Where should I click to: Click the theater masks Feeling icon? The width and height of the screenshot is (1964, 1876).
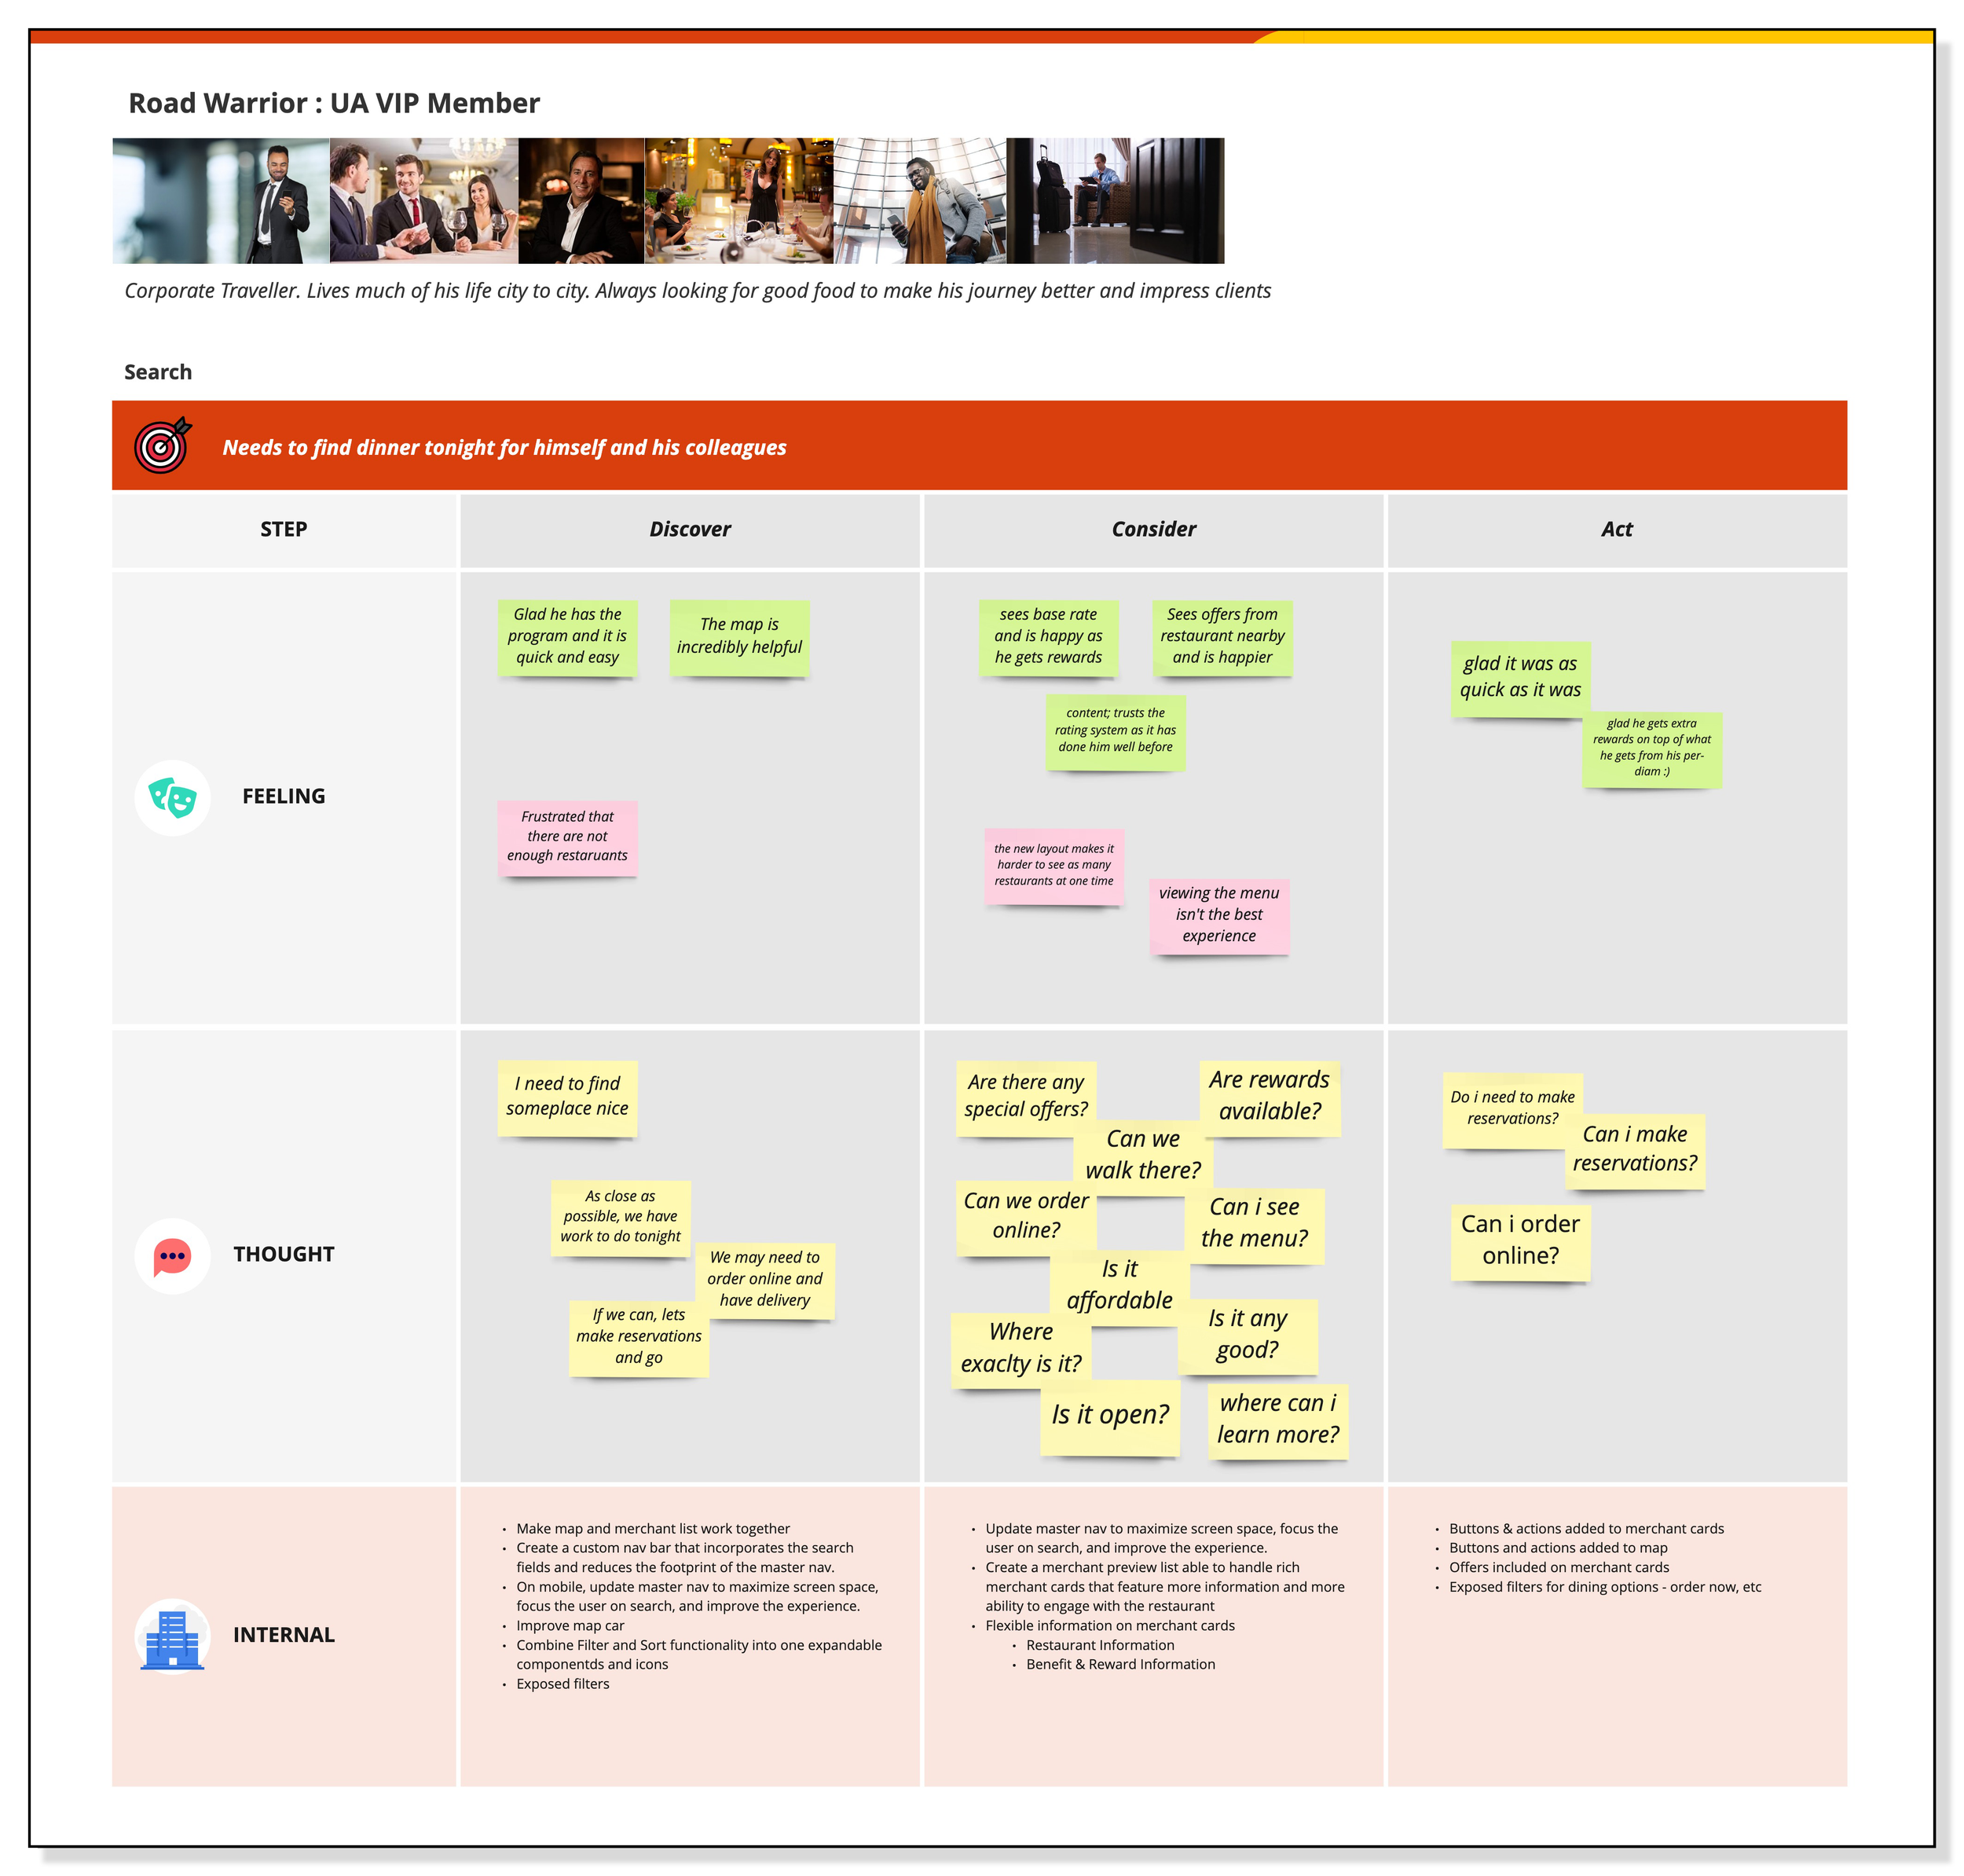pos(172,798)
